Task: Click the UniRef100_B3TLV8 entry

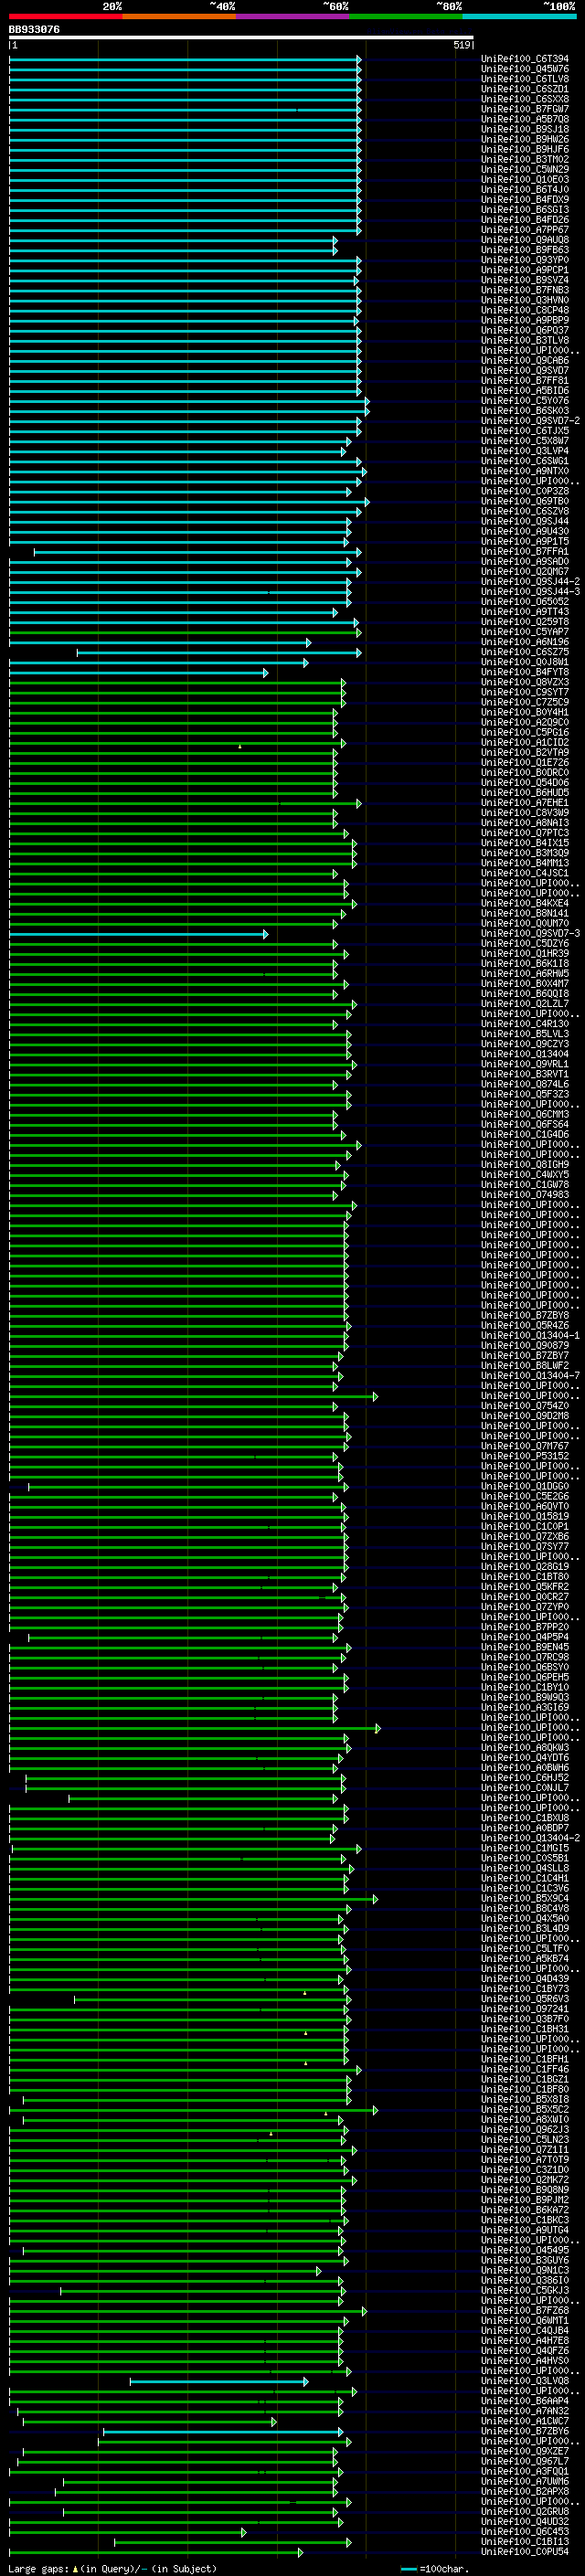Action: point(525,340)
